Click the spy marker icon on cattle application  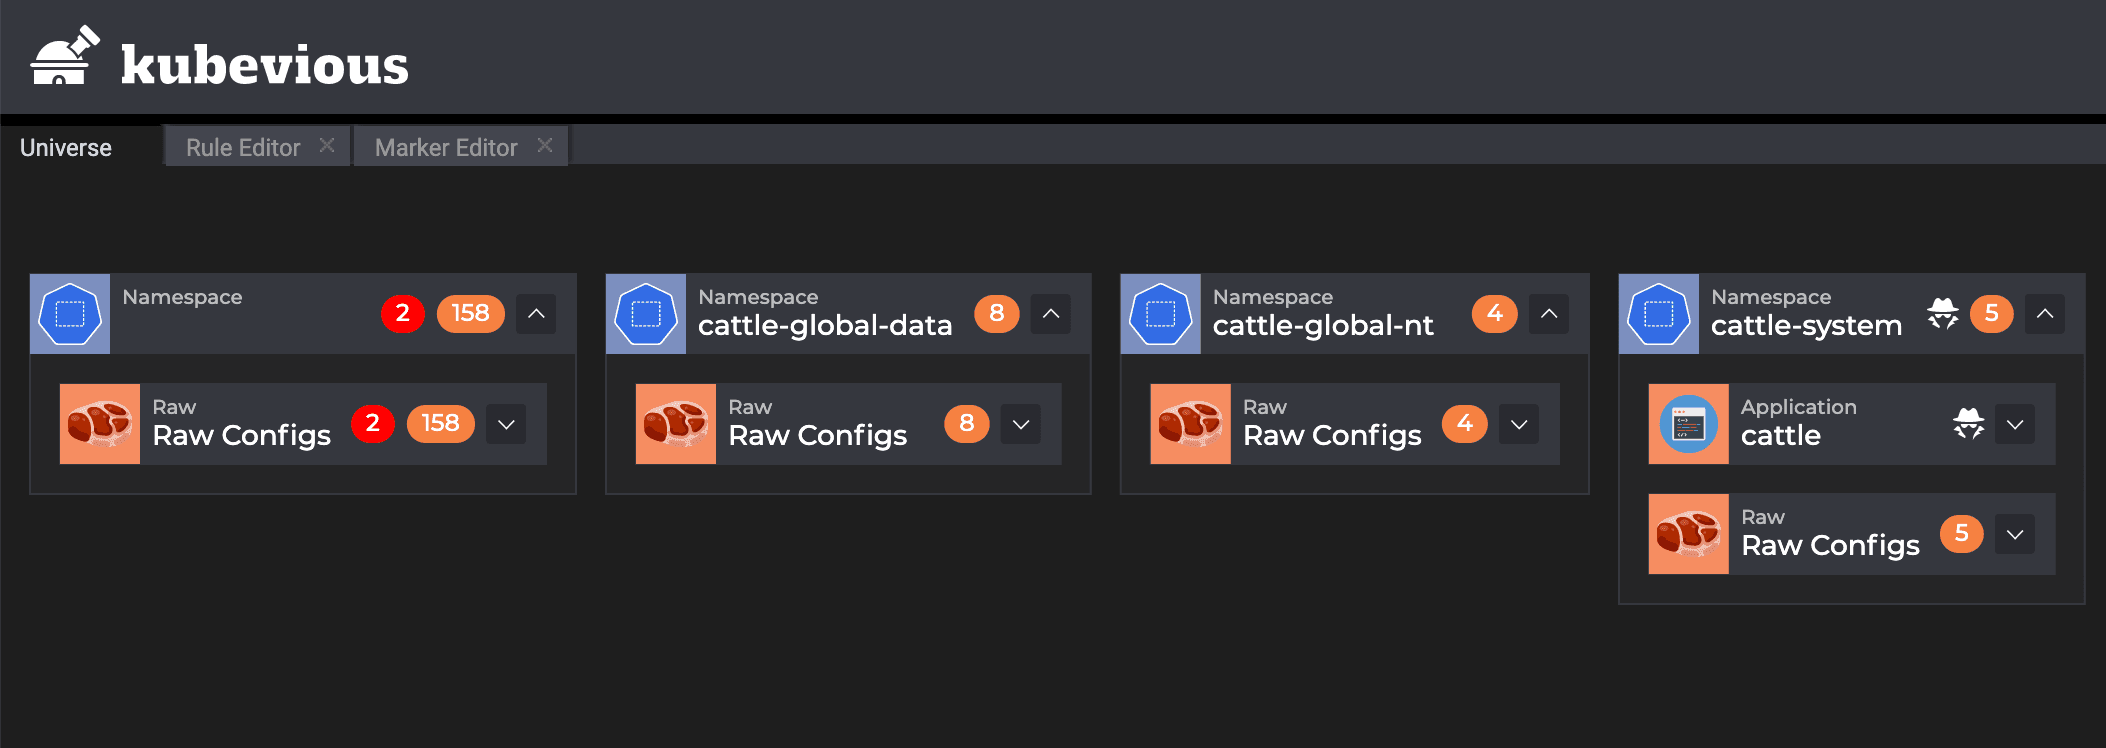click(1968, 424)
